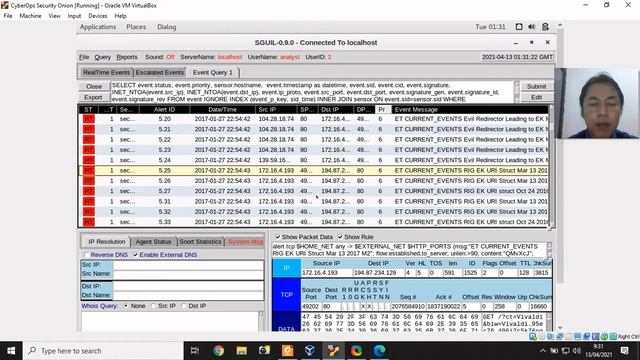
Task: Open the VirtualBox Machine menu
Action: pos(31,16)
